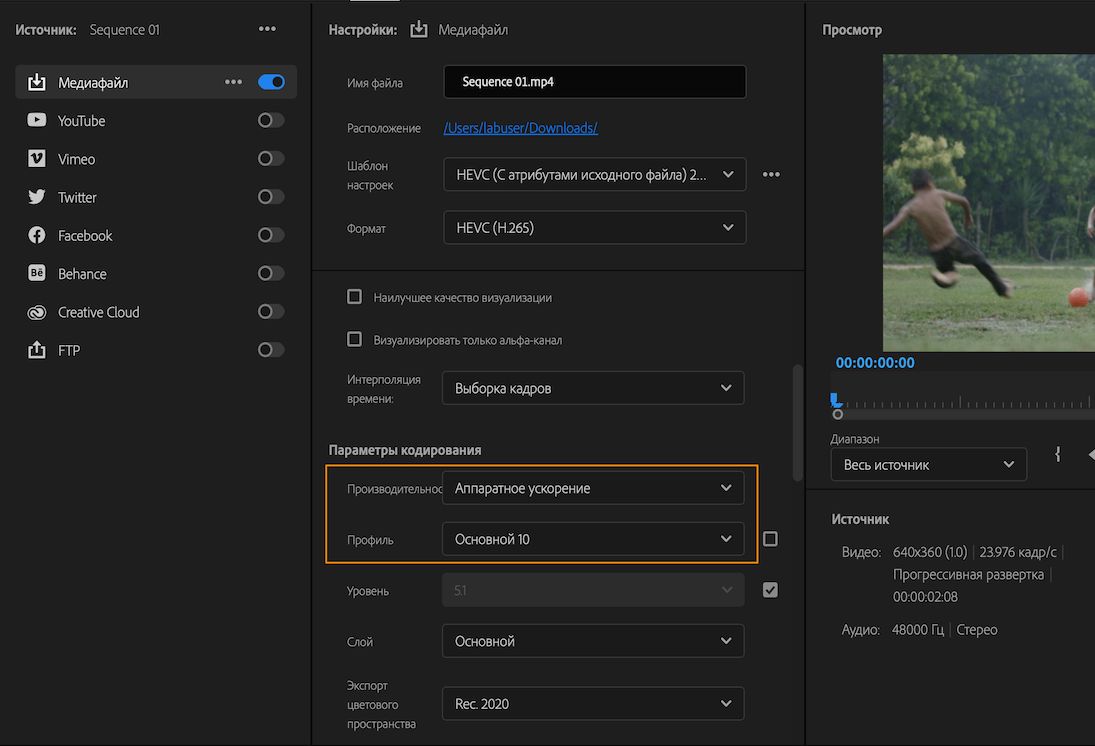Select the Медиафайл destination item
Screen dimensions: 1095x746
93,83
